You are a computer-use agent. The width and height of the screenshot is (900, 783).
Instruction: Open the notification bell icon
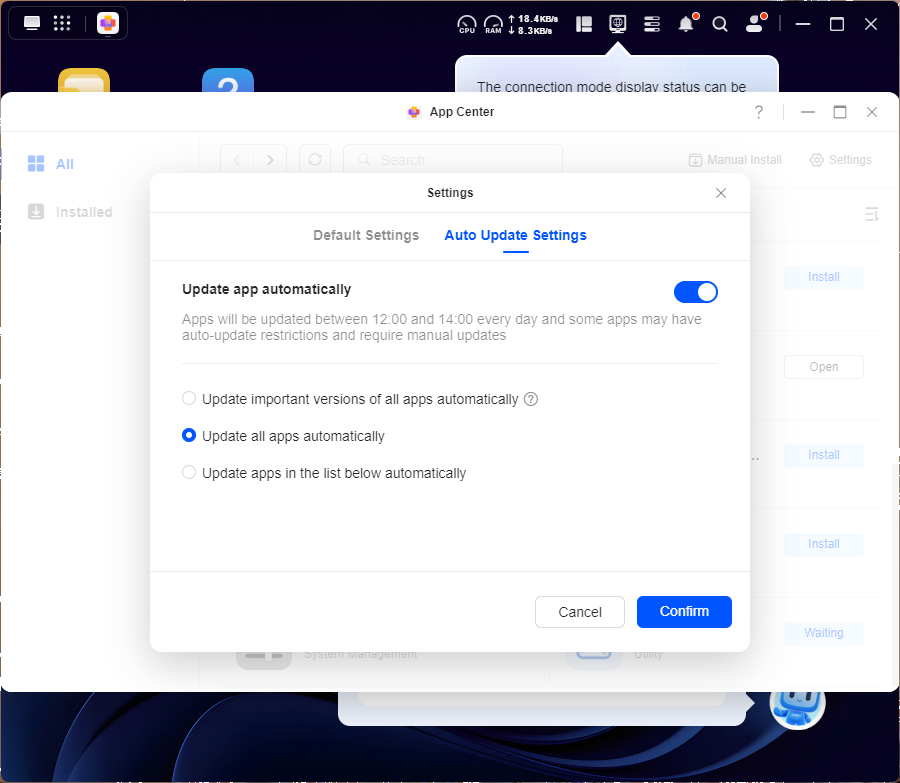[686, 24]
